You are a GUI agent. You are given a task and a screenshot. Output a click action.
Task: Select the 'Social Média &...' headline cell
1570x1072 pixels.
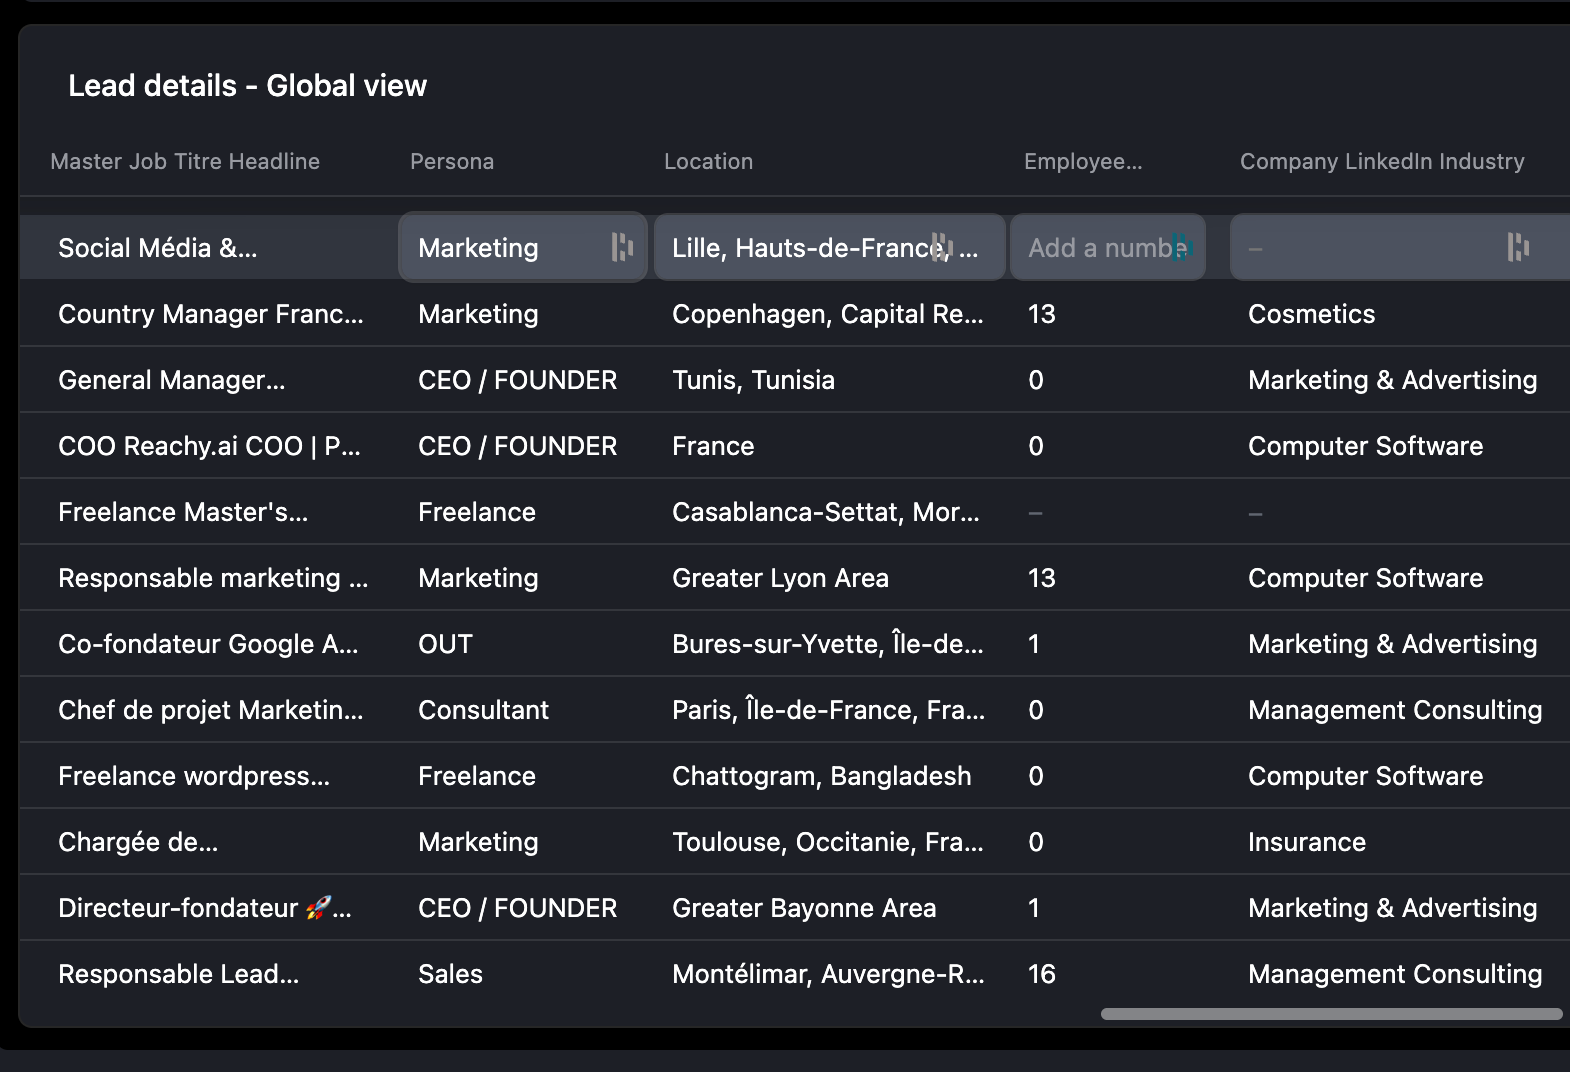point(158,248)
